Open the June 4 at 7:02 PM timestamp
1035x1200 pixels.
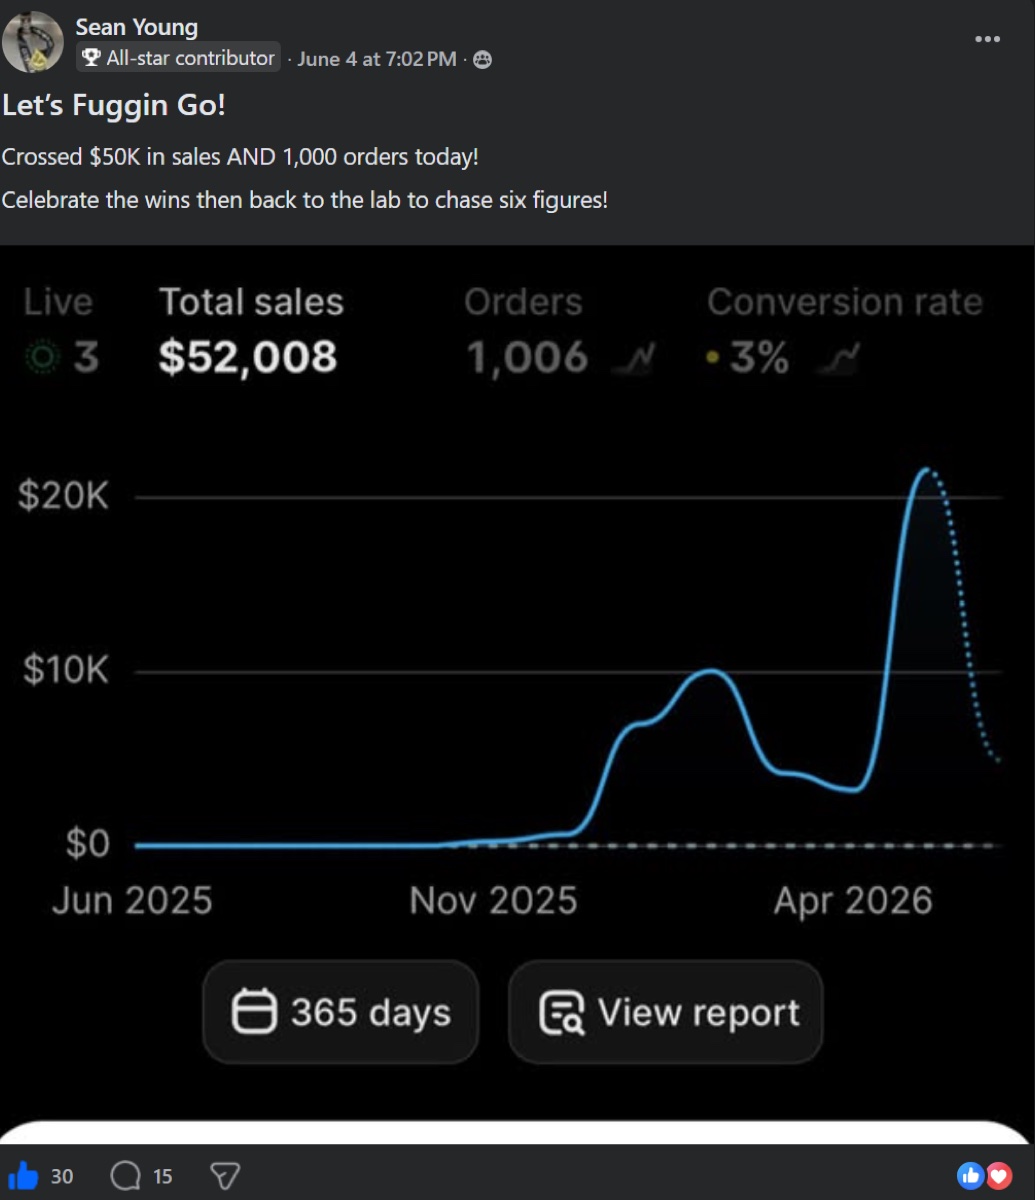tap(377, 59)
